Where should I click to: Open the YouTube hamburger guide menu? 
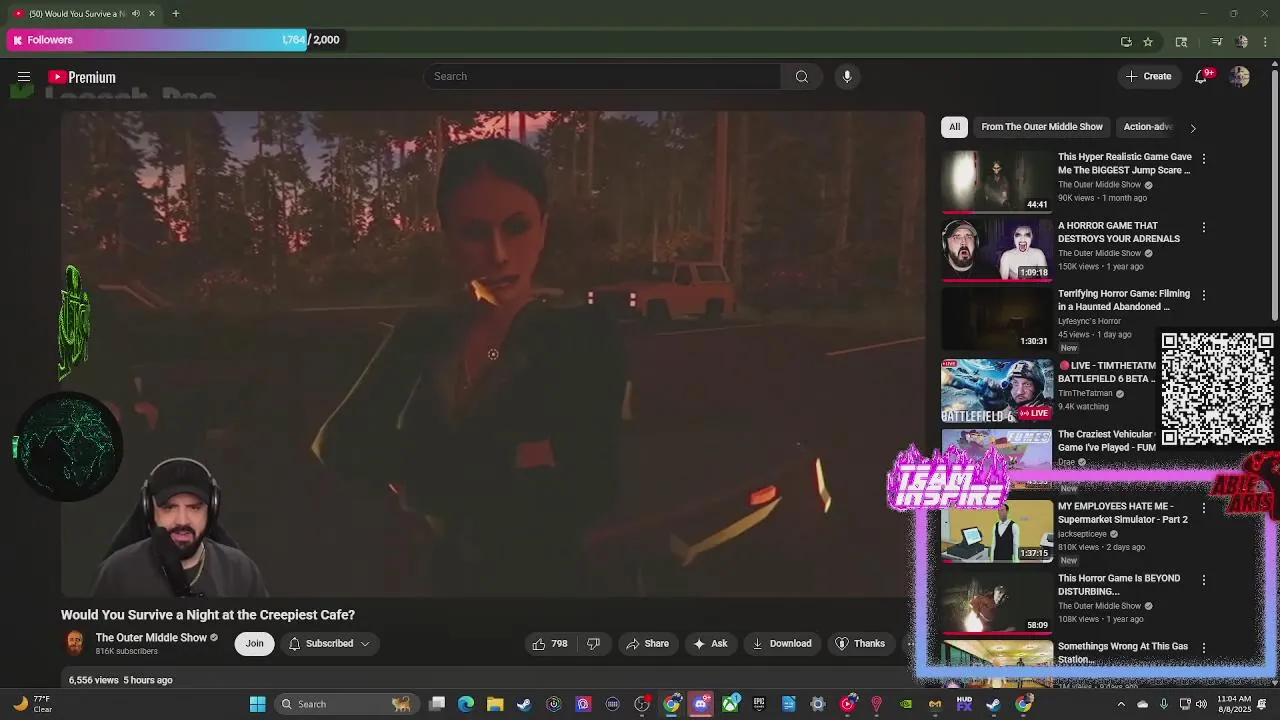click(24, 77)
